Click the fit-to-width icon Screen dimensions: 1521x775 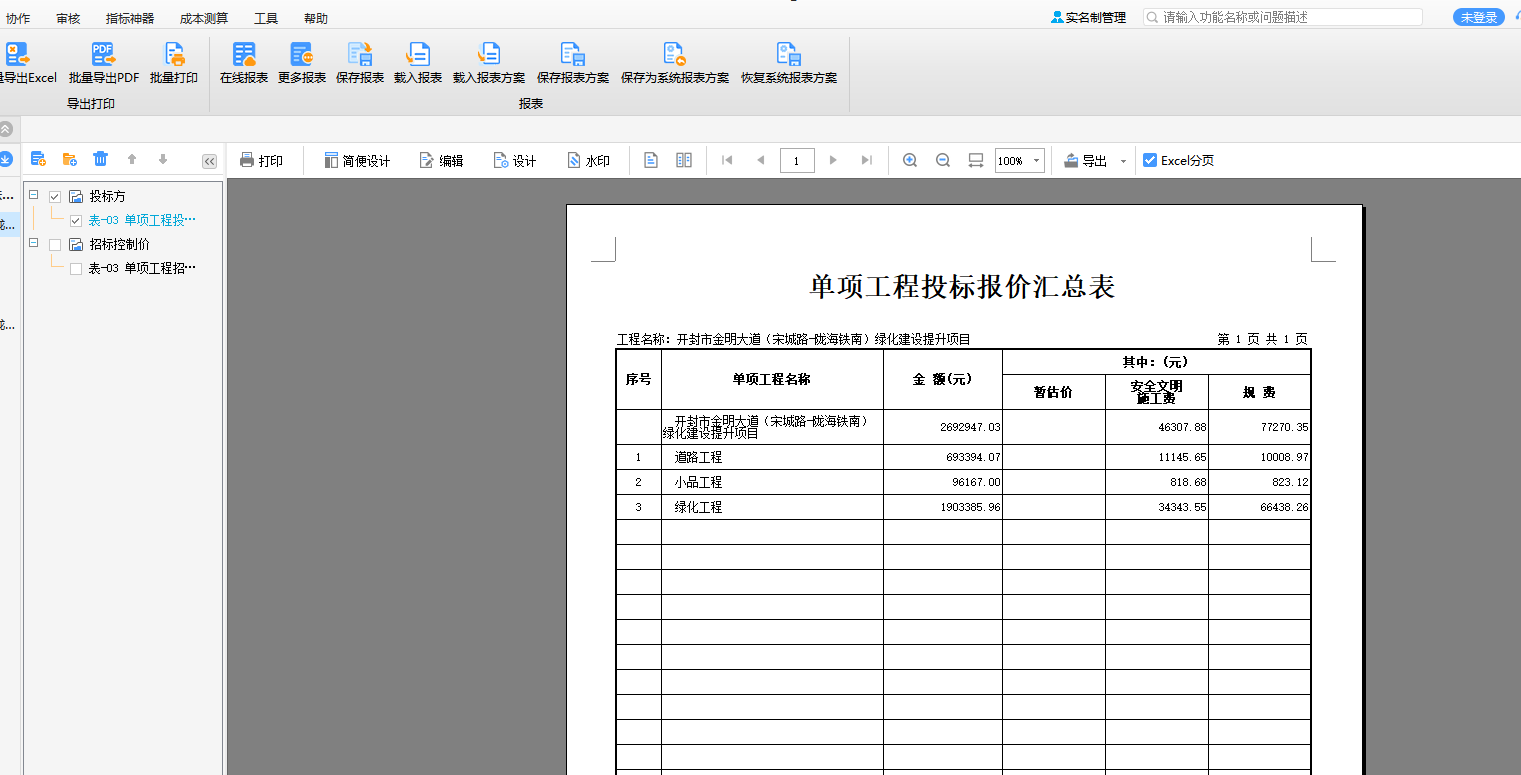click(976, 160)
